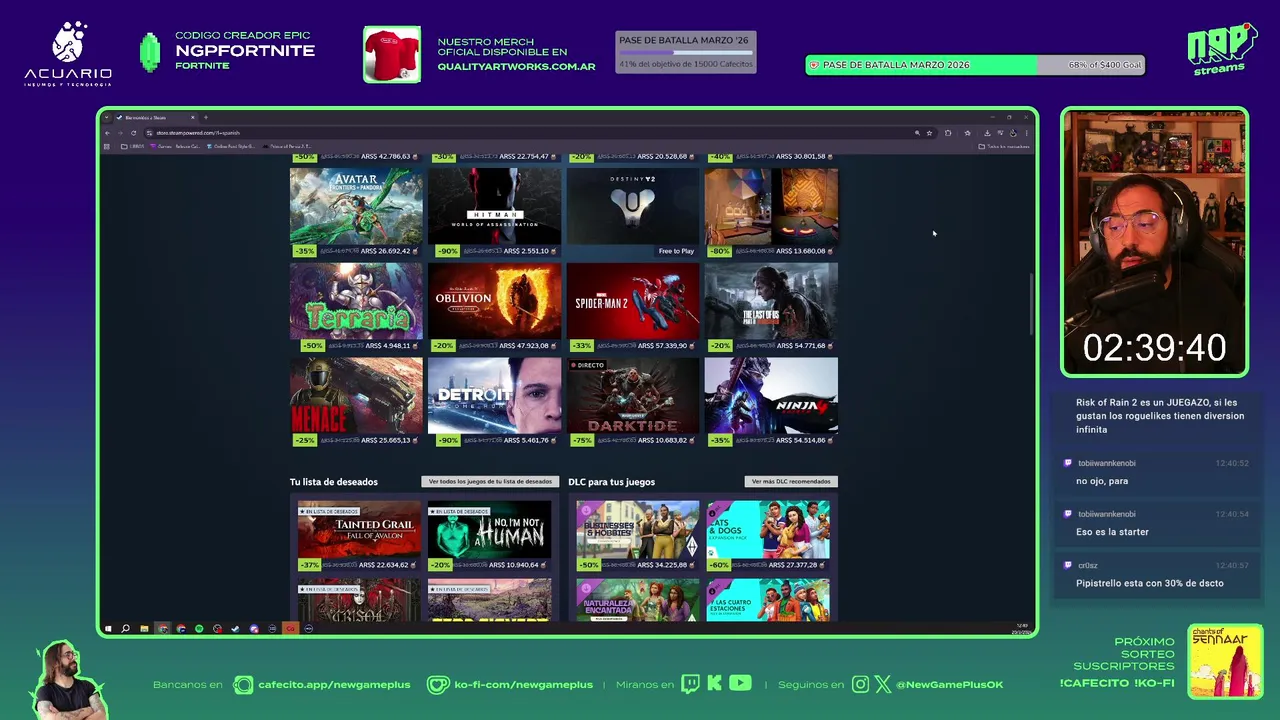Viewport: 1280px width, 720px height.
Task: Open a new browser tab
Action: click(x=206, y=117)
